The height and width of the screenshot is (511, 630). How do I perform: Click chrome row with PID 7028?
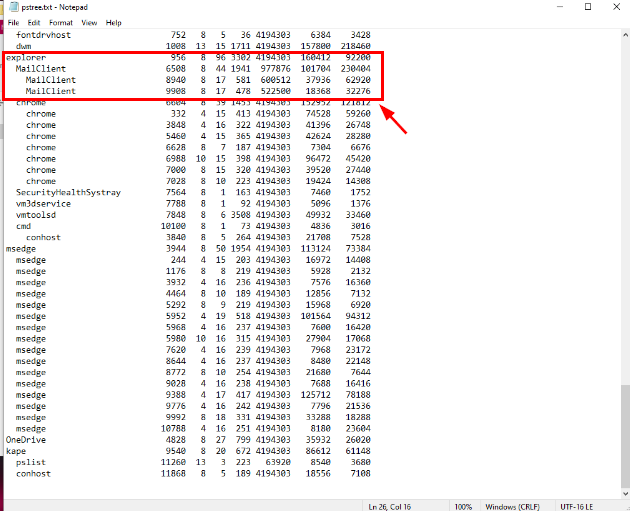pyautogui.click(x=198, y=181)
